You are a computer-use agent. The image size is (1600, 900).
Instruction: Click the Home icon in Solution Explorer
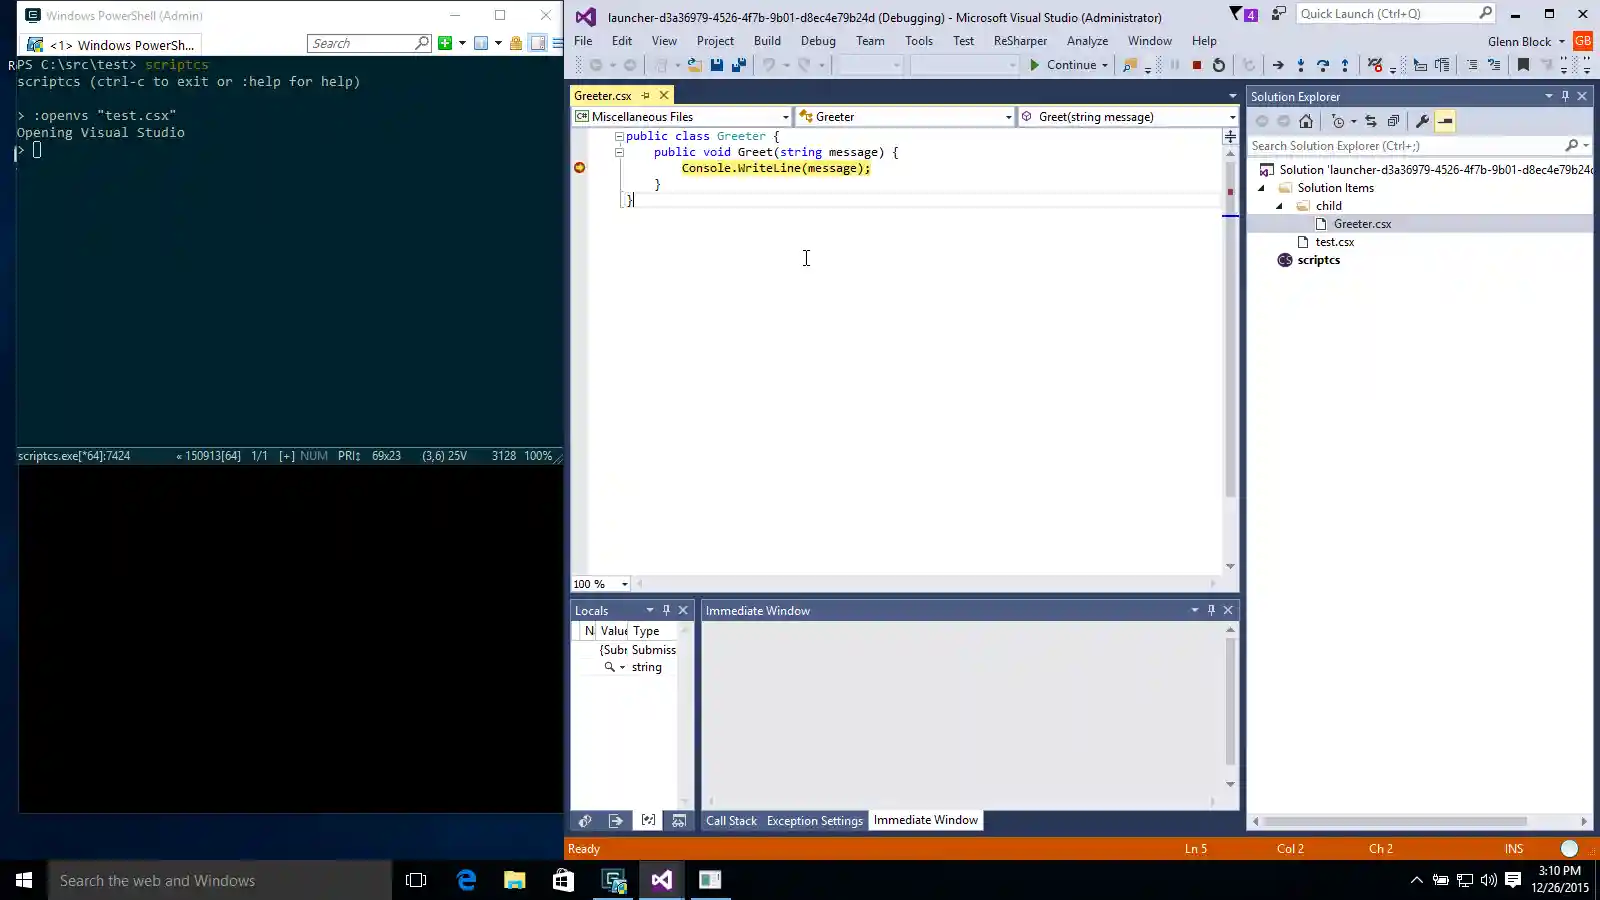[x=1306, y=121]
